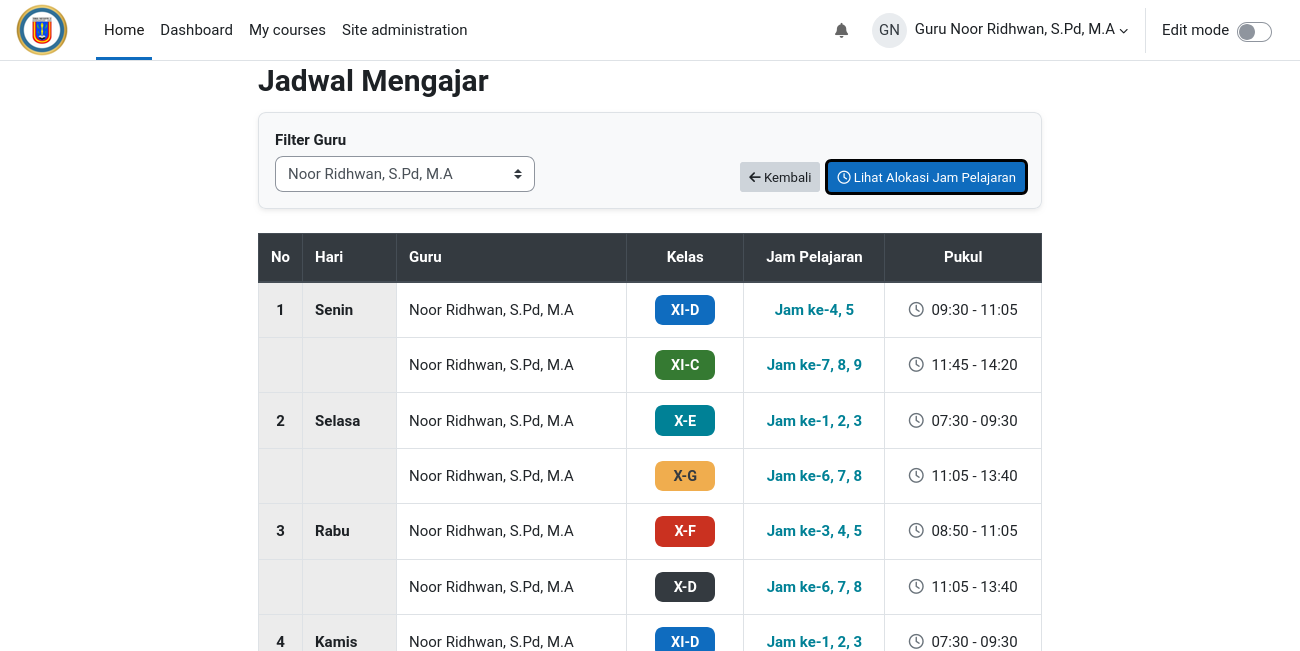The width and height of the screenshot is (1300, 651).
Task: Click the clock icon in the X-D row
Action: click(x=916, y=587)
